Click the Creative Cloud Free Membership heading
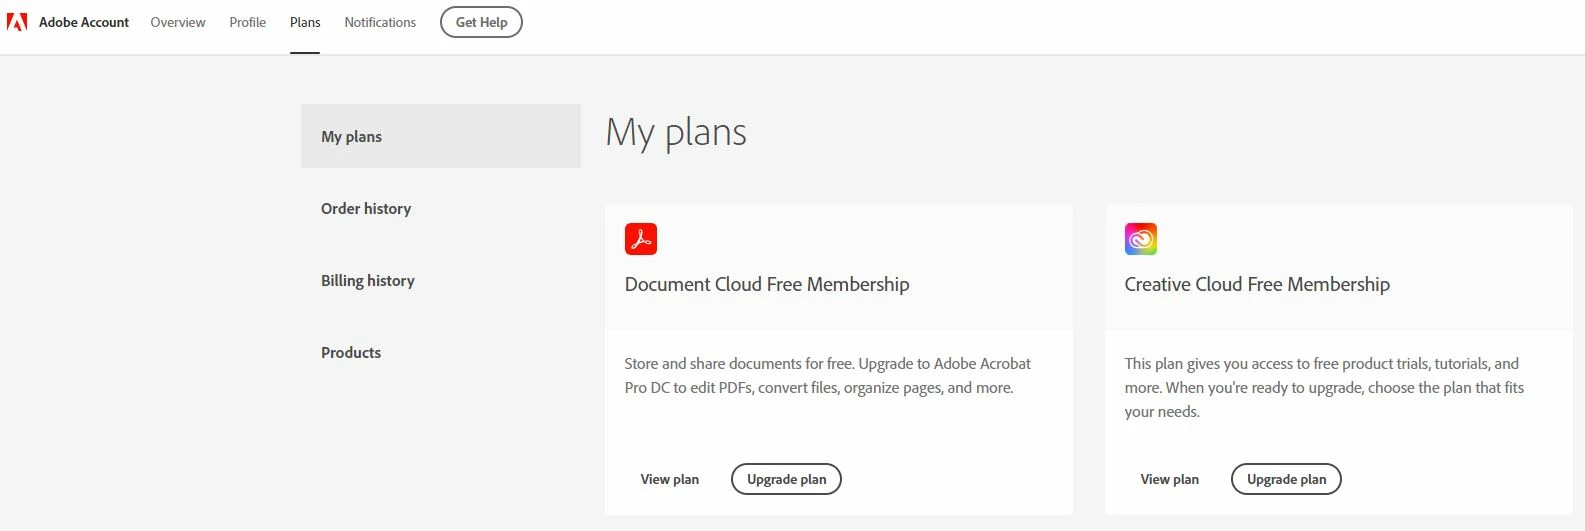Image resolution: width=1585 pixels, height=531 pixels. tap(1257, 284)
